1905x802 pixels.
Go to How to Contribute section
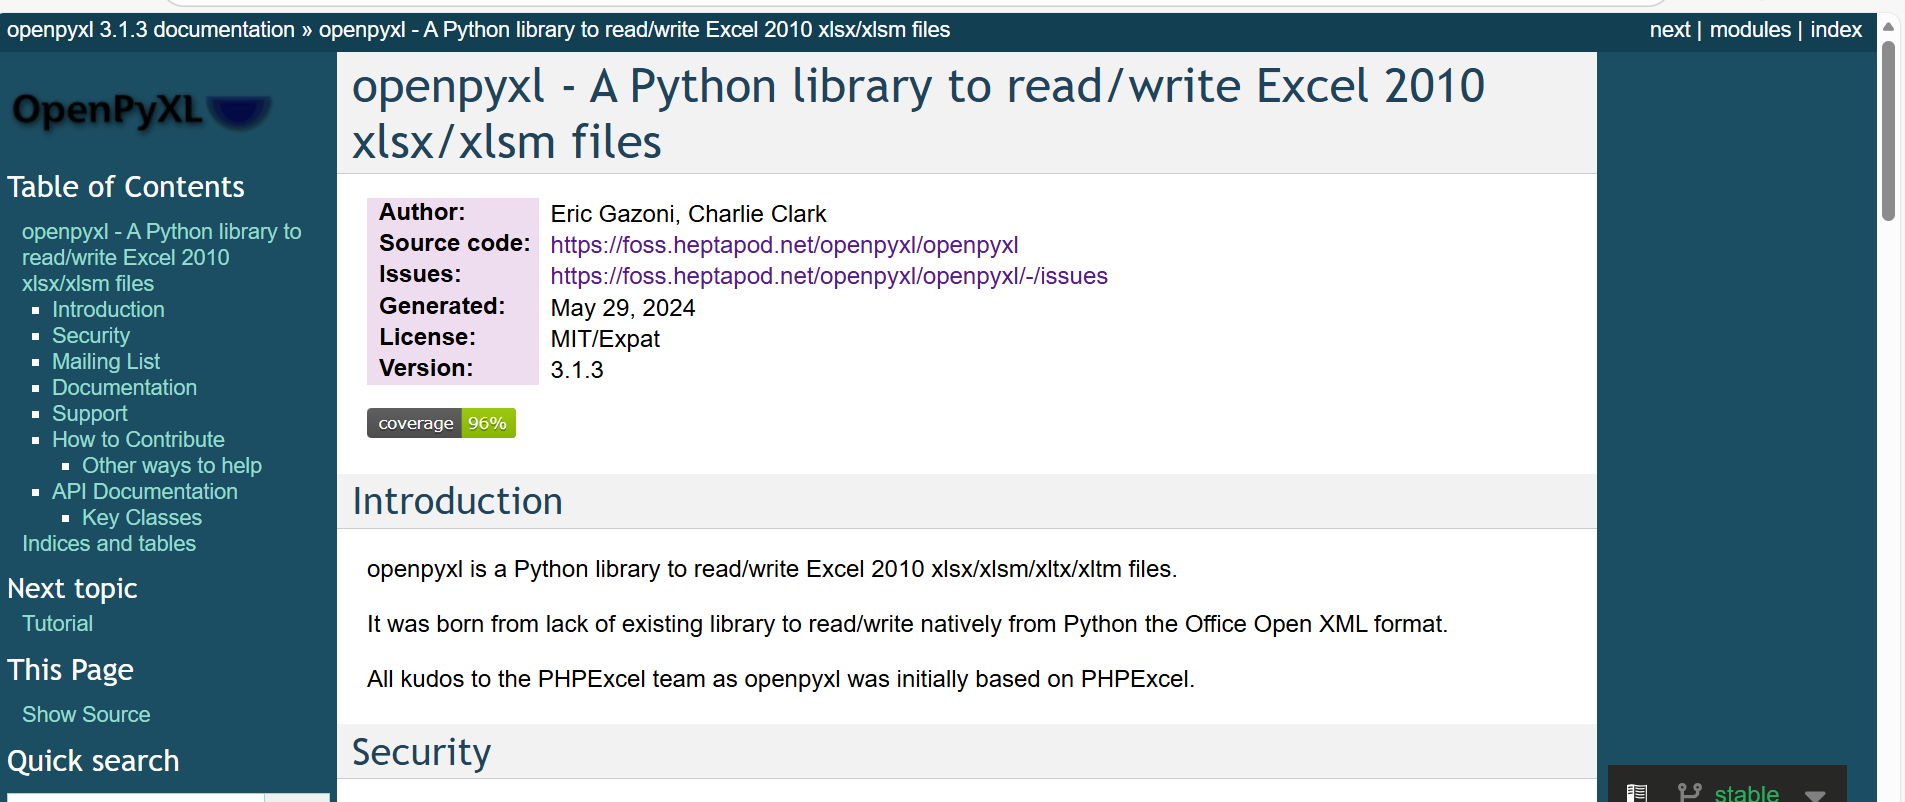click(x=138, y=440)
